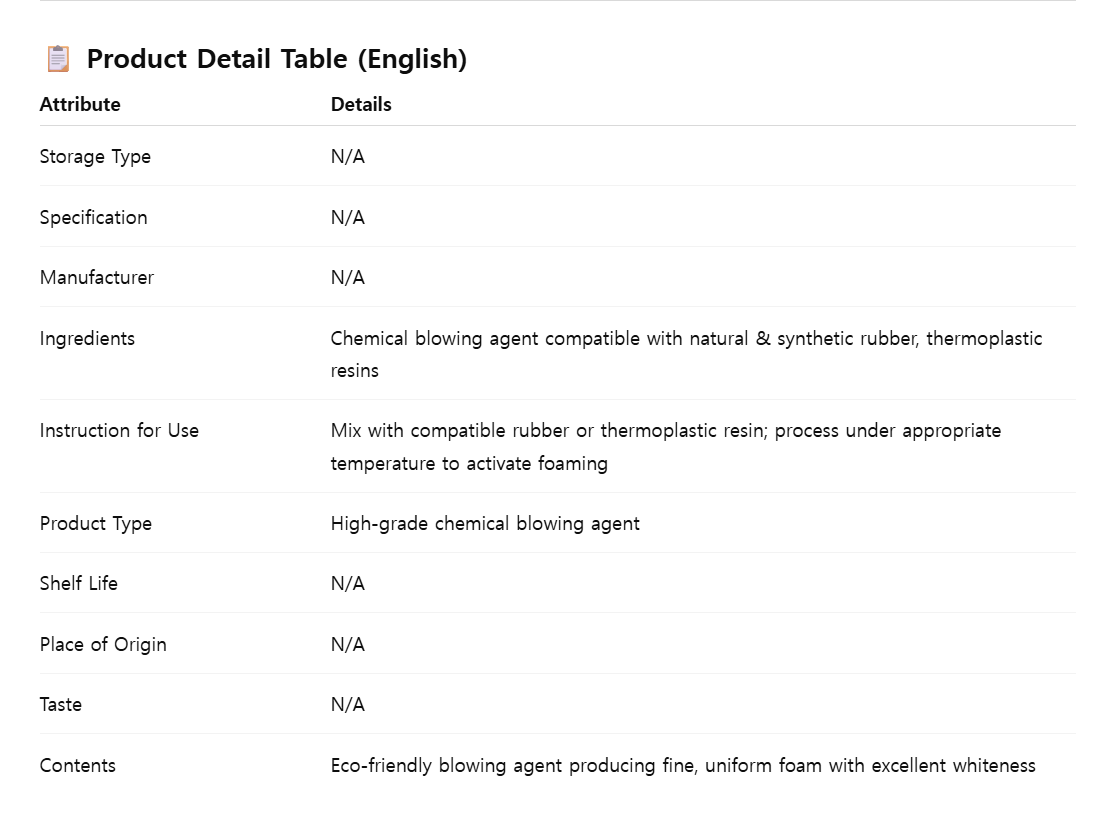Screen dimensions: 1102x826
Task: Click the Place of Origin label
Action: pyautogui.click(x=103, y=644)
